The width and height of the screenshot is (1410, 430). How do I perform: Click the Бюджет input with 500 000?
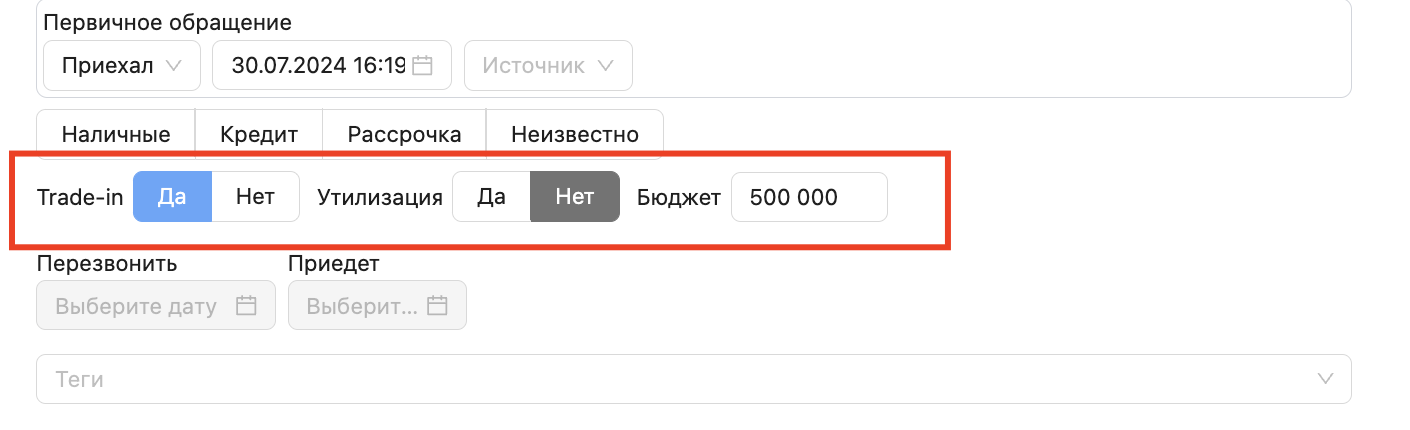pyautogui.click(x=808, y=197)
